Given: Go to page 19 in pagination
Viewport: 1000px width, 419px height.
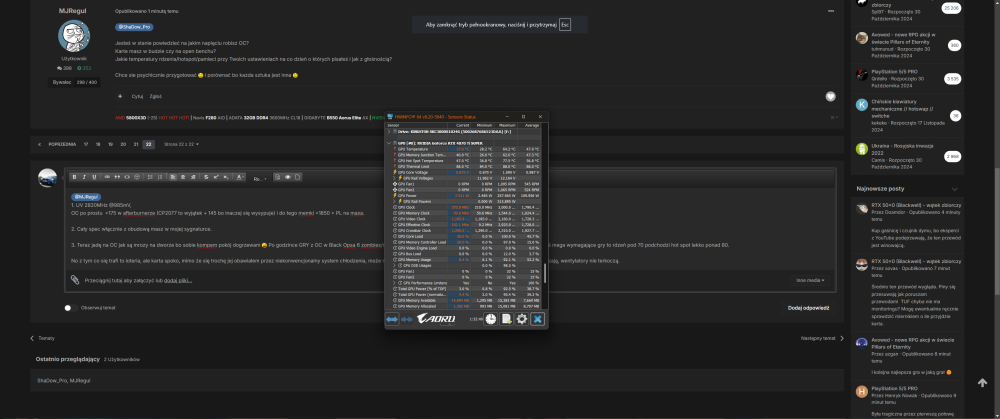Looking at the screenshot, I should tap(110, 145).
